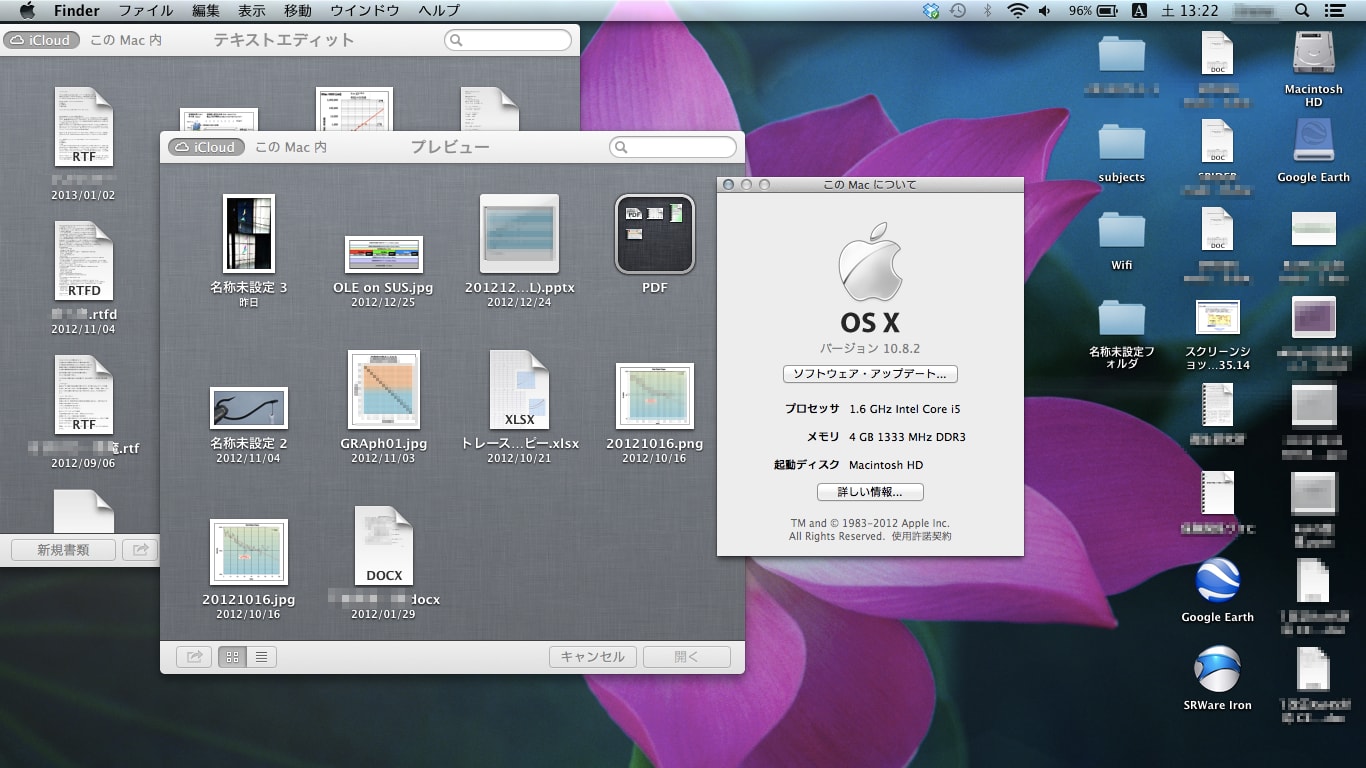Screen dimensions: 1366x768
Task: Open the Finder menu
Action: (76, 11)
